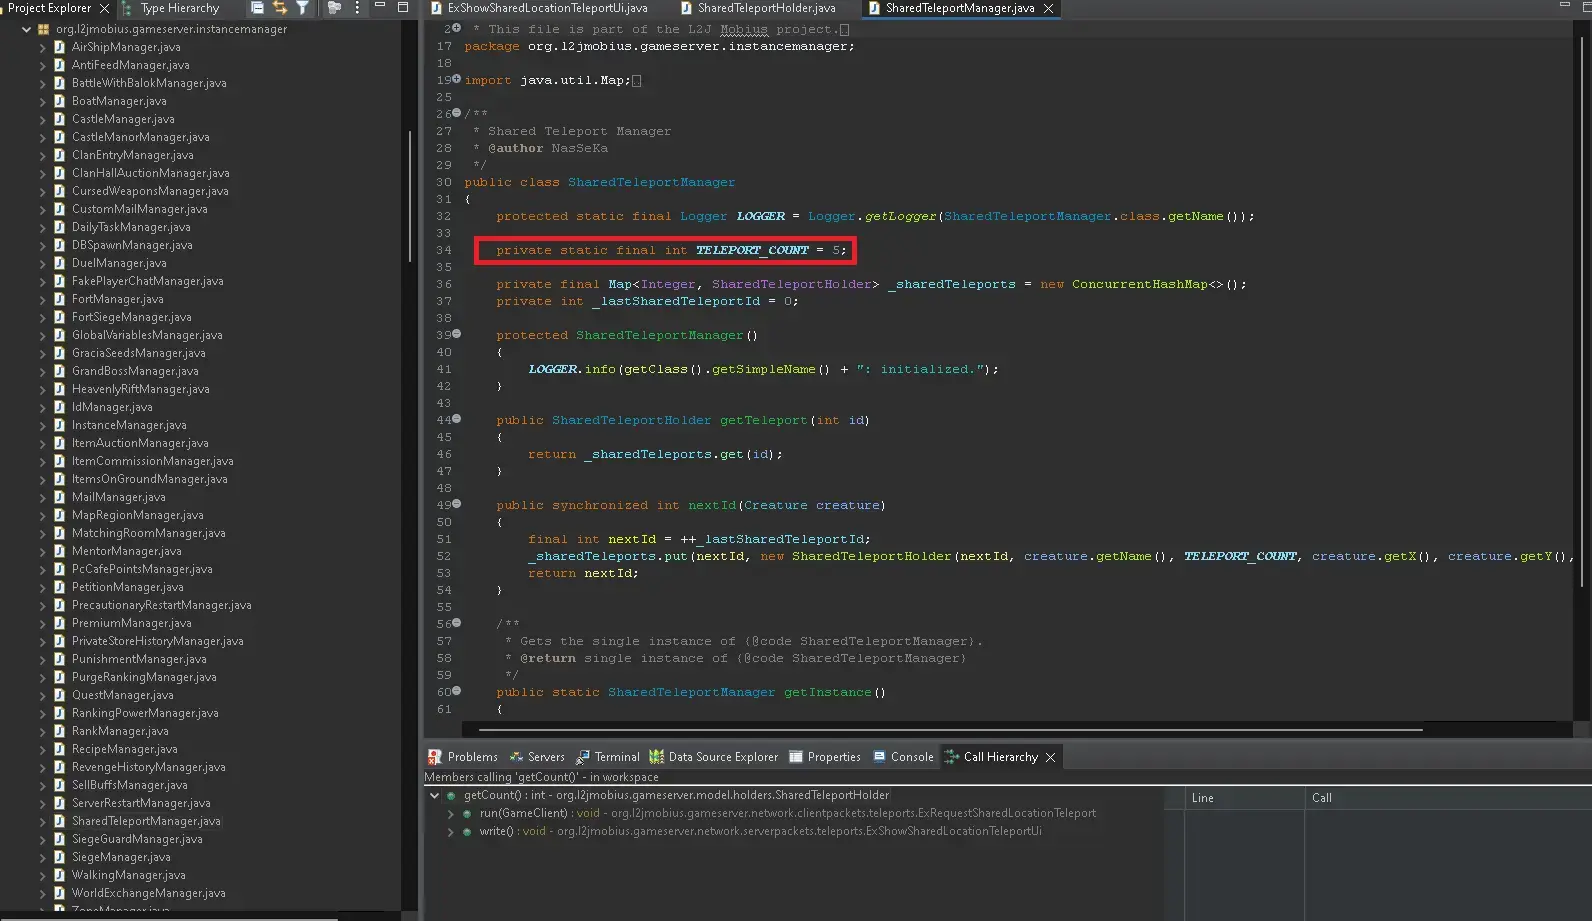Click the Java file icon of SharedTeleportManager.java in the tree
The width and height of the screenshot is (1592, 921).
[x=60, y=821]
